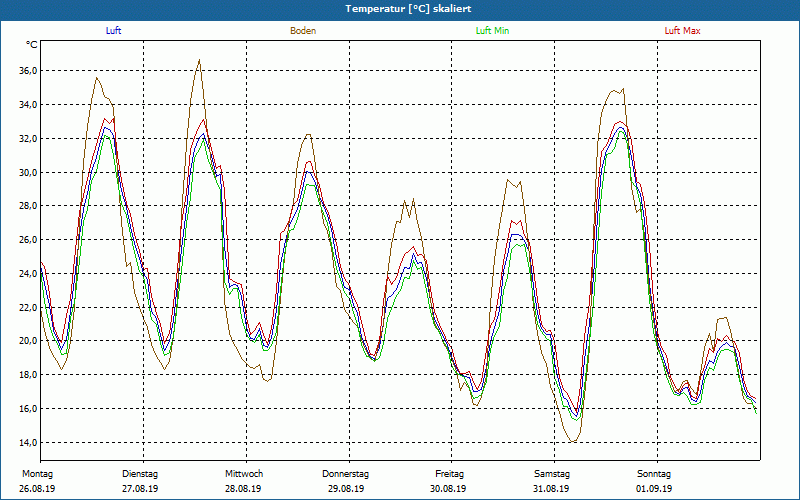This screenshot has width=800, height=500.
Task: Click the 'Samstag' day label
Action: tap(552, 474)
